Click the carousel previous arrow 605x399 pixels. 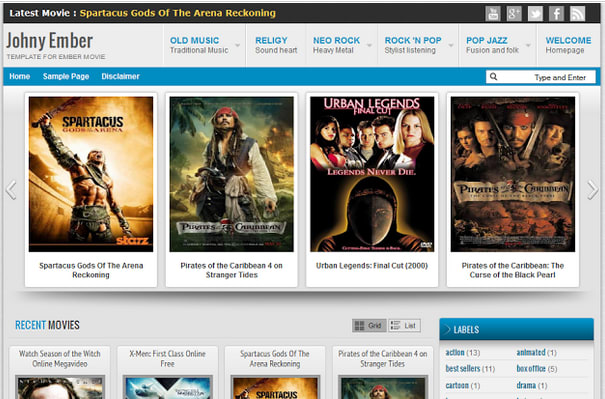11,189
